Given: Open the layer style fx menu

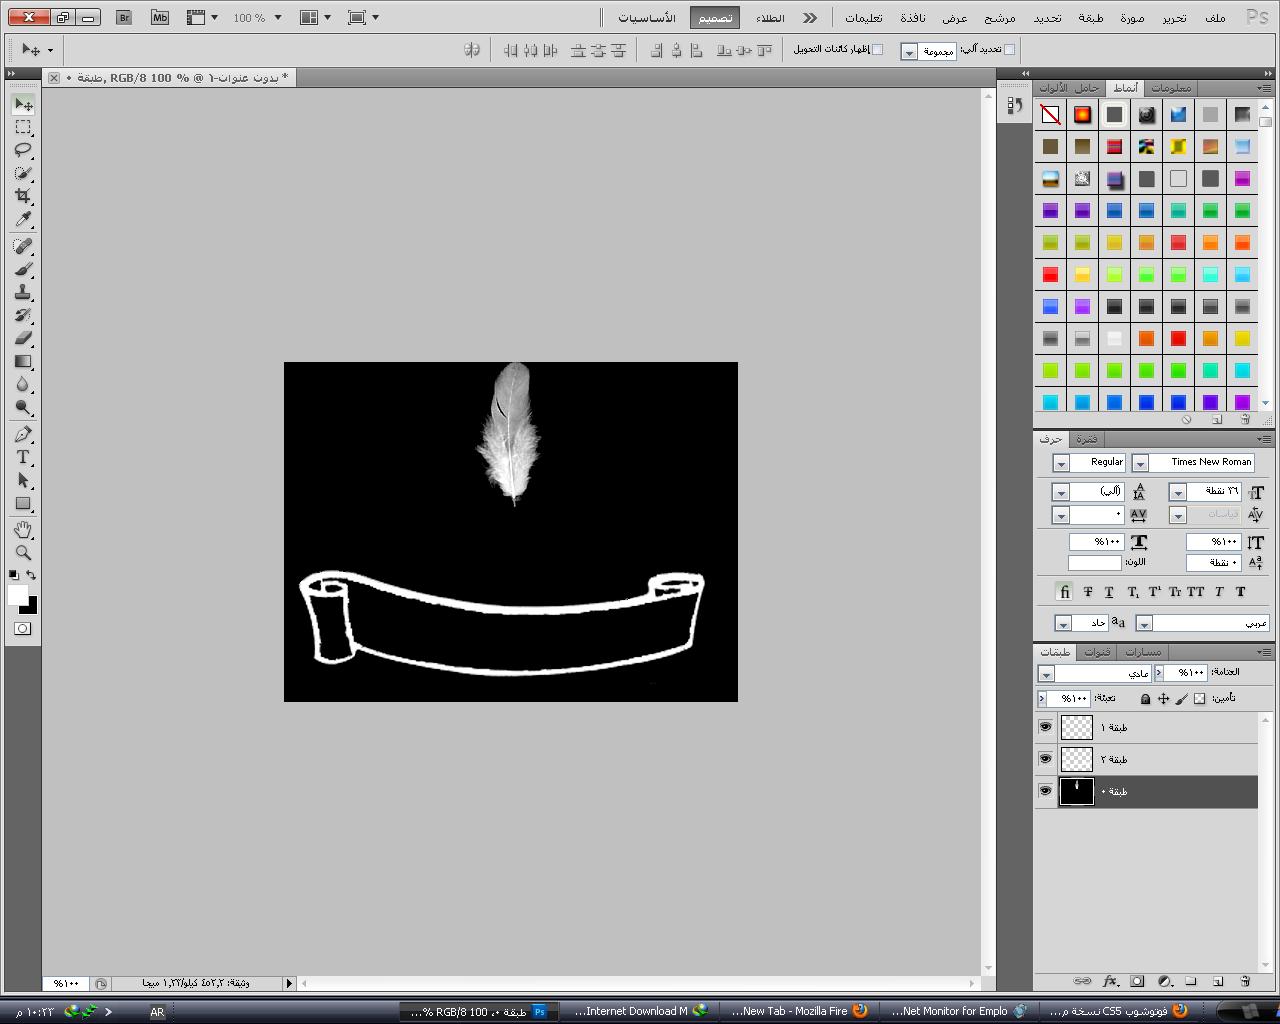Looking at the screenshot, I should [1110, 982].
